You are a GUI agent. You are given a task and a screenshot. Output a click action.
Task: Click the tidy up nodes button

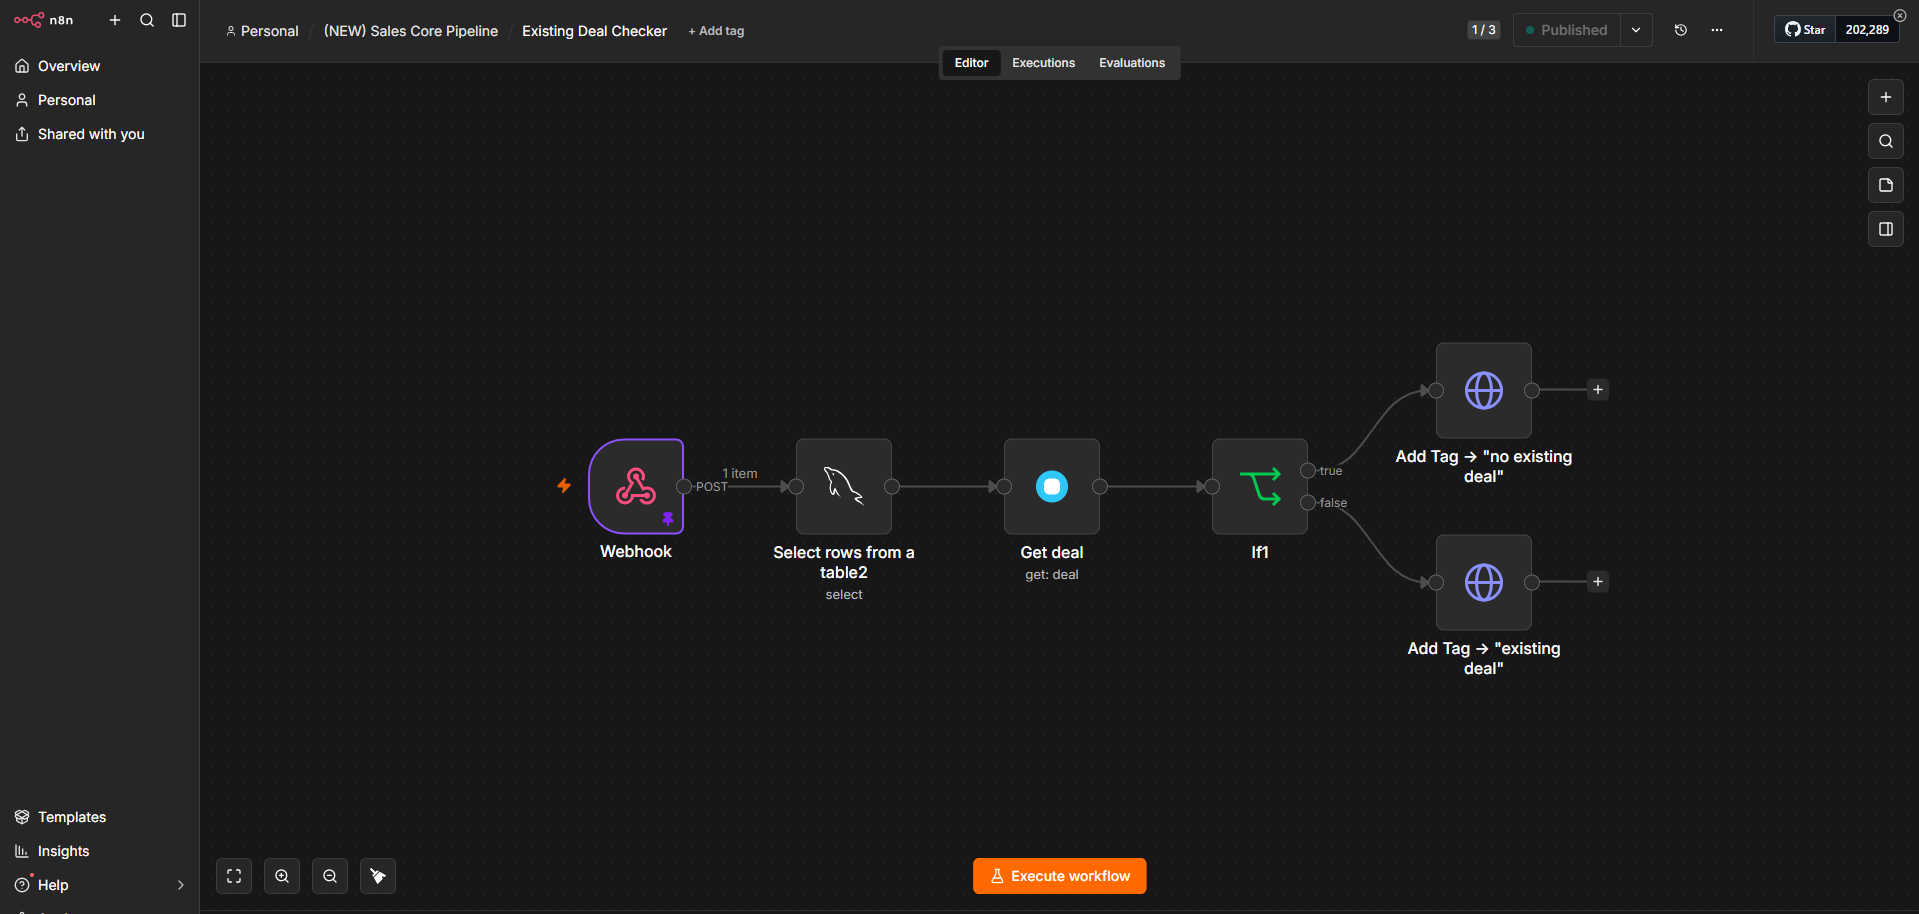pyautogui.click(x=378, y=876)
